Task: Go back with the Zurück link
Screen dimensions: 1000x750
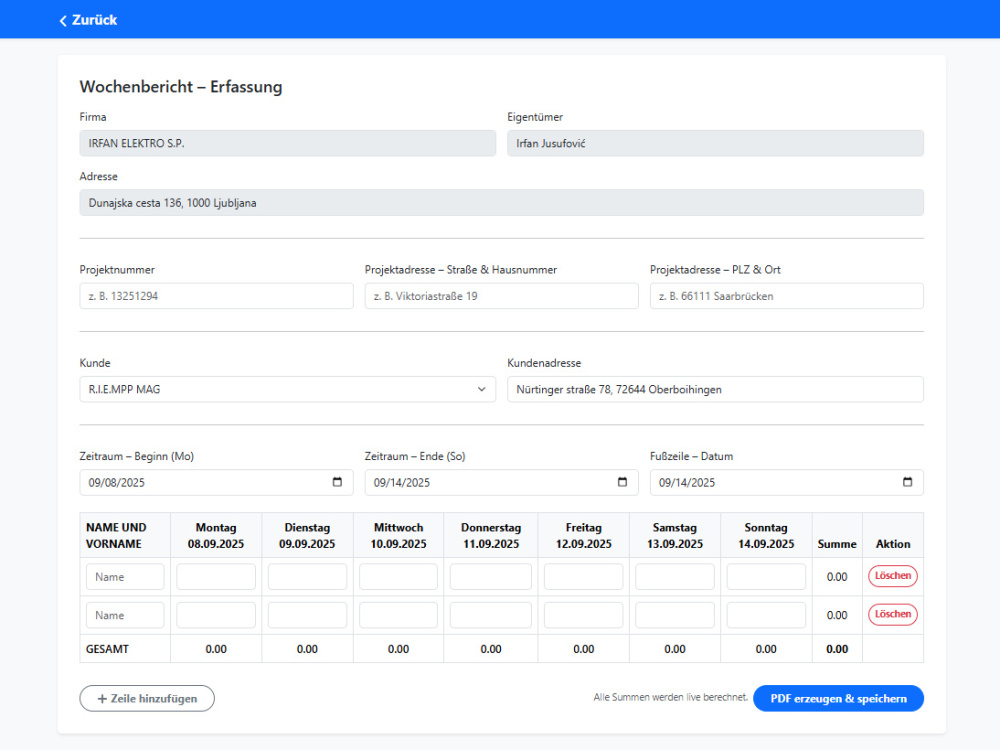Action: pyautogui.click(x=88, y=20)
